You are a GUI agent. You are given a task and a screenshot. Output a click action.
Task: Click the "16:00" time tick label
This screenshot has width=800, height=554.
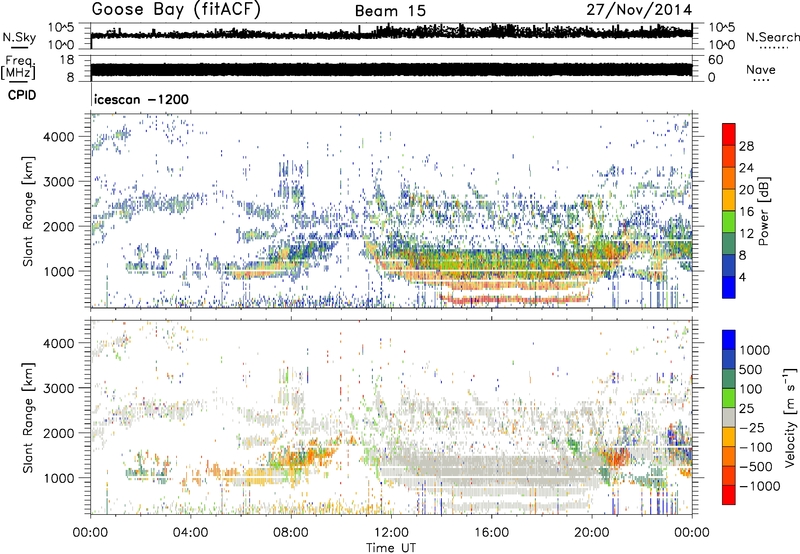click(x=491, y=533)
